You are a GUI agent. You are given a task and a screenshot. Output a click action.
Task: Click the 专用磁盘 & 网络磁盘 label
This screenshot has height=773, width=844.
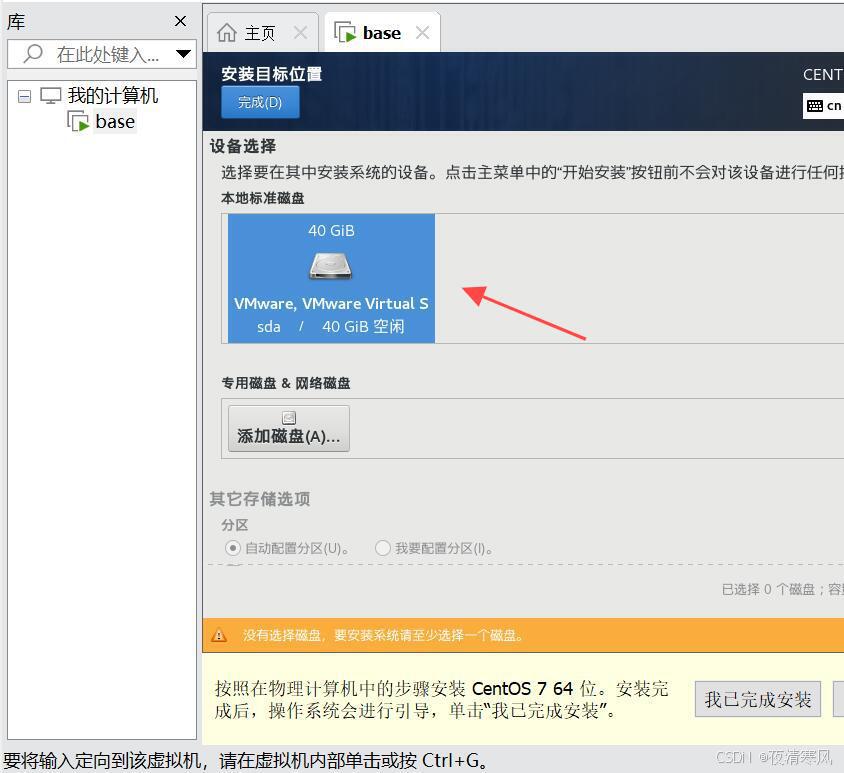click(286, 383)
